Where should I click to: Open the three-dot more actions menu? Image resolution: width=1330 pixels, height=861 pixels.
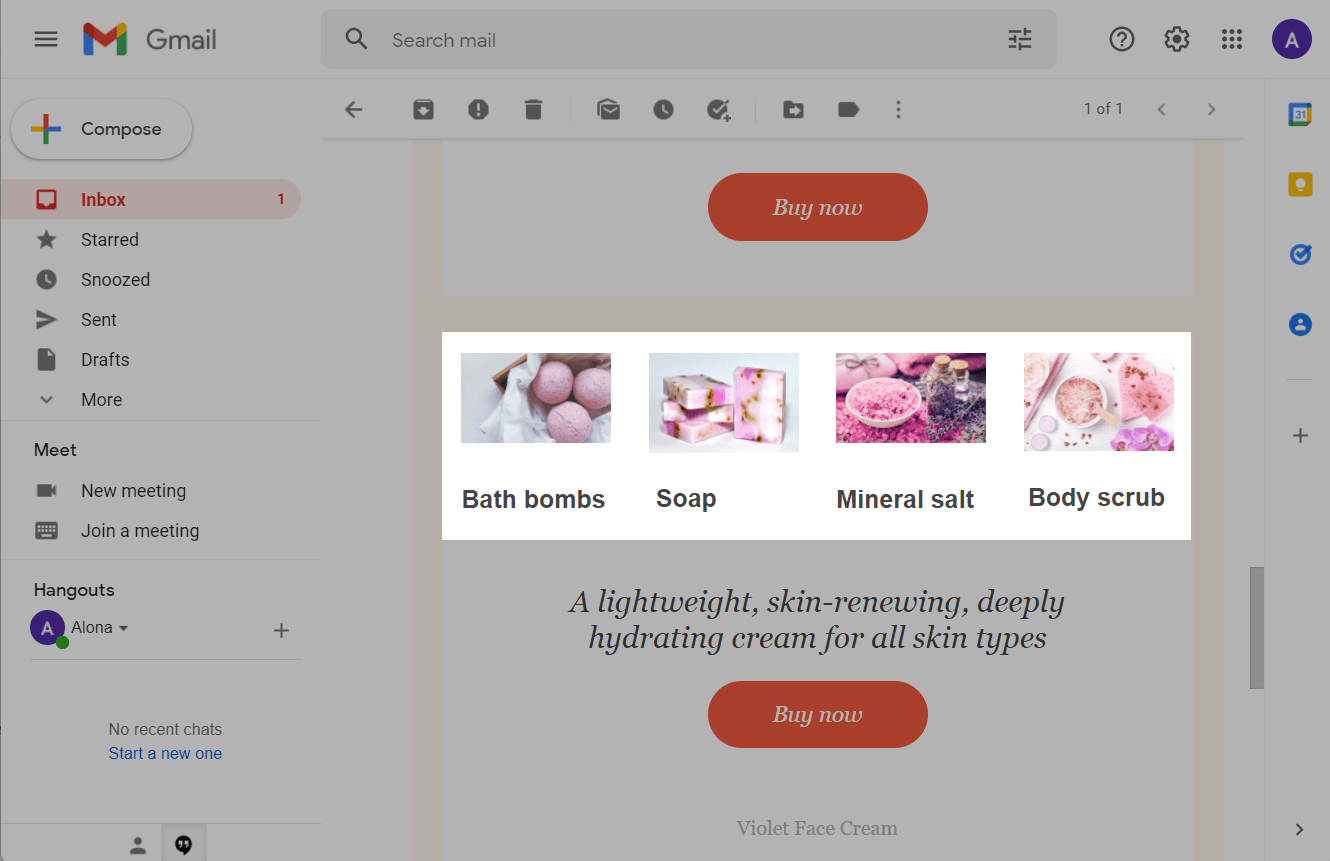(x=898, y=110)
